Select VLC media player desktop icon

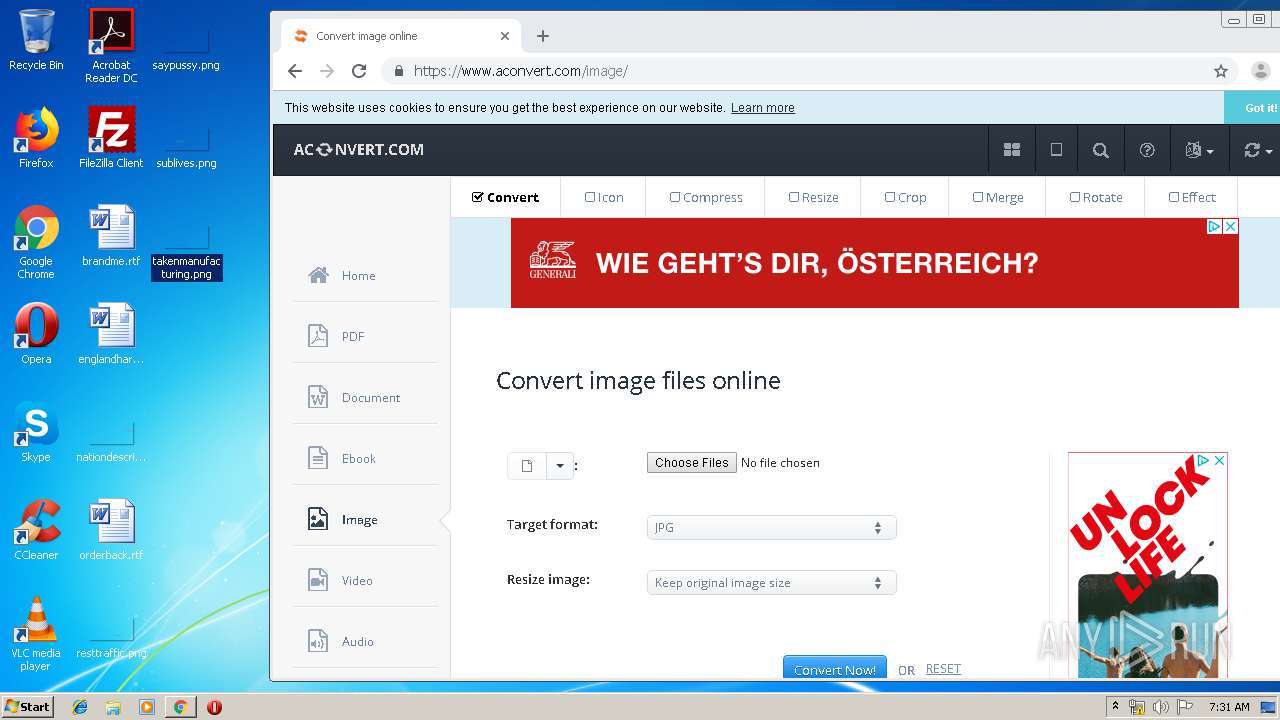pos(36,634)
